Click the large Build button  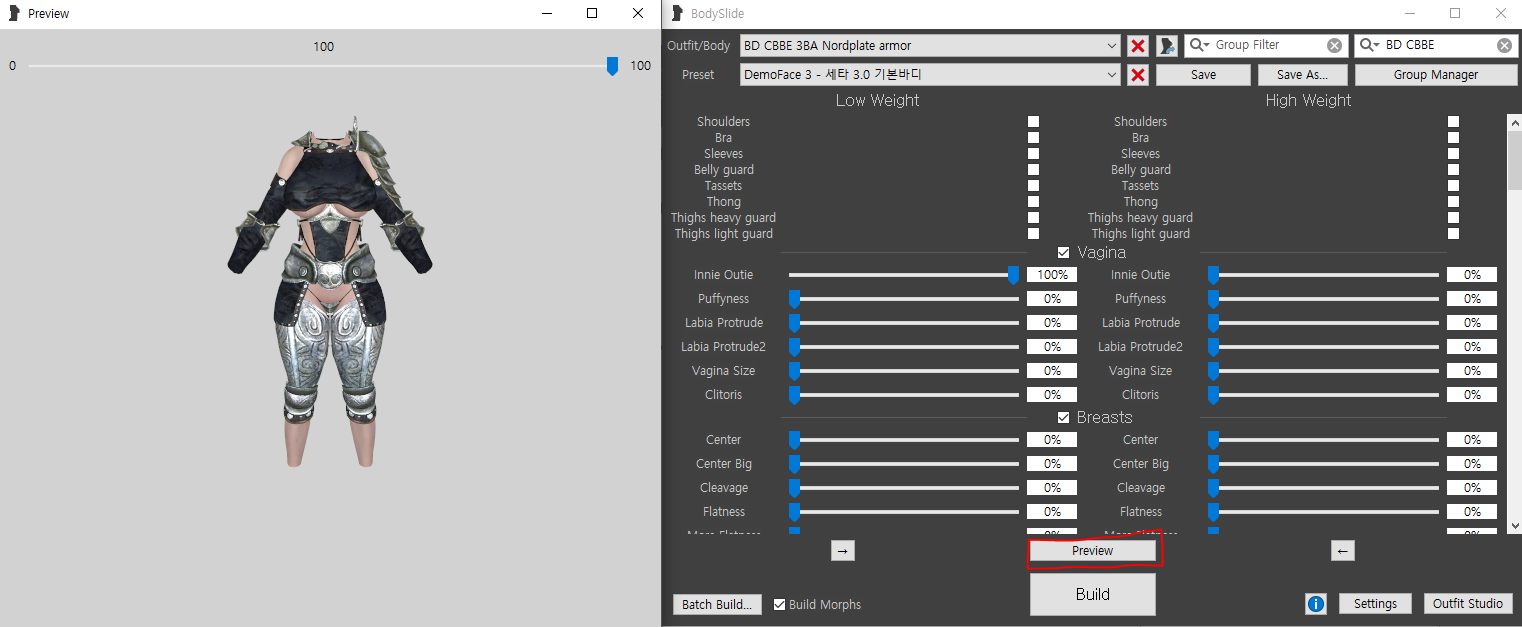click(x=1092, y=594)
